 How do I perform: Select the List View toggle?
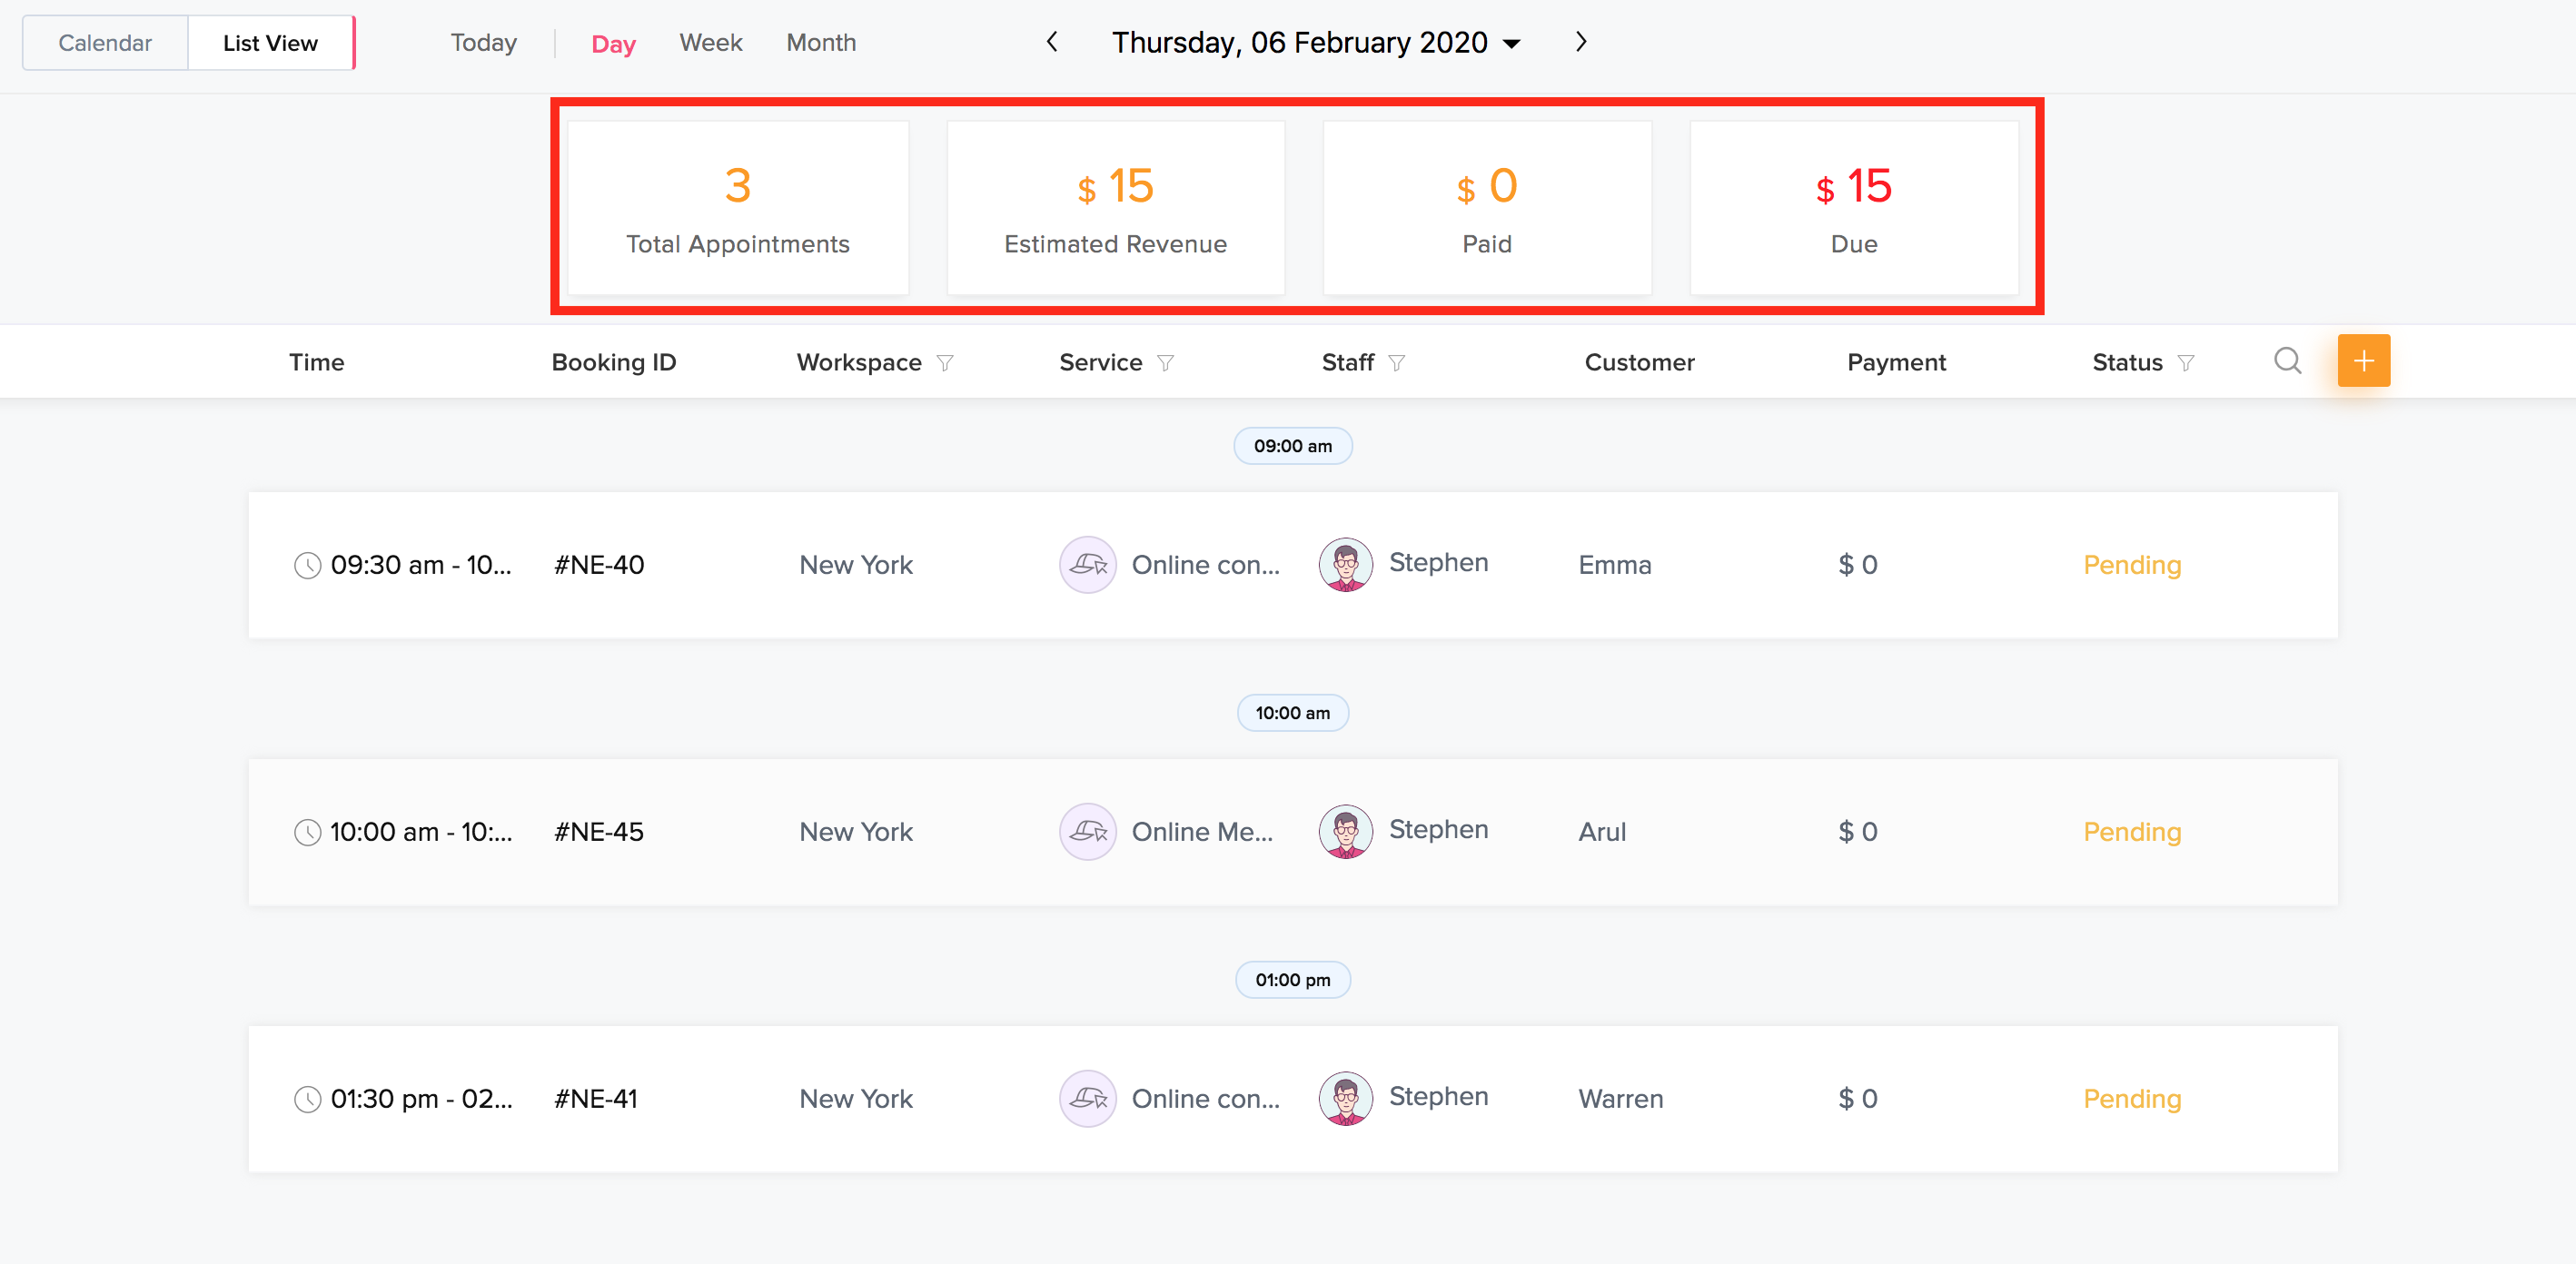[x=270, y=43]
